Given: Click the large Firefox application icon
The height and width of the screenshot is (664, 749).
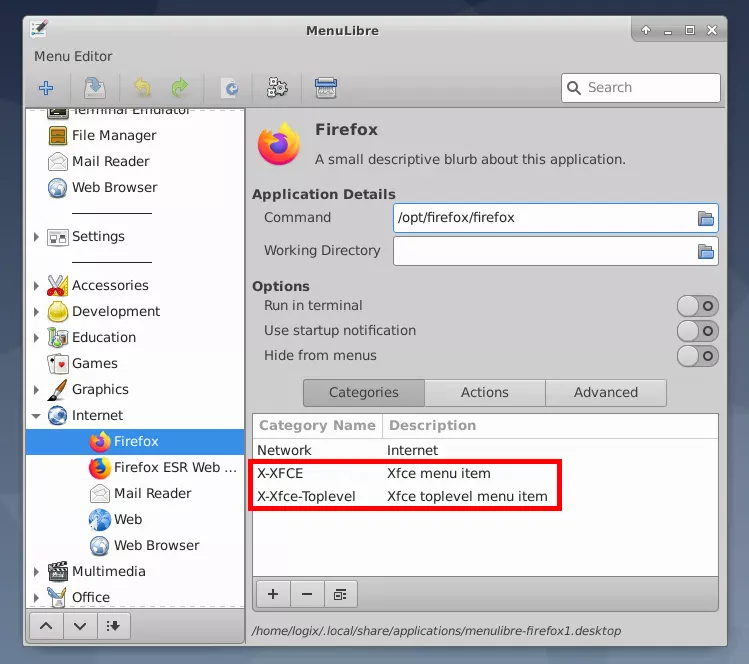Looking at the screenshot, I should 279,144.
